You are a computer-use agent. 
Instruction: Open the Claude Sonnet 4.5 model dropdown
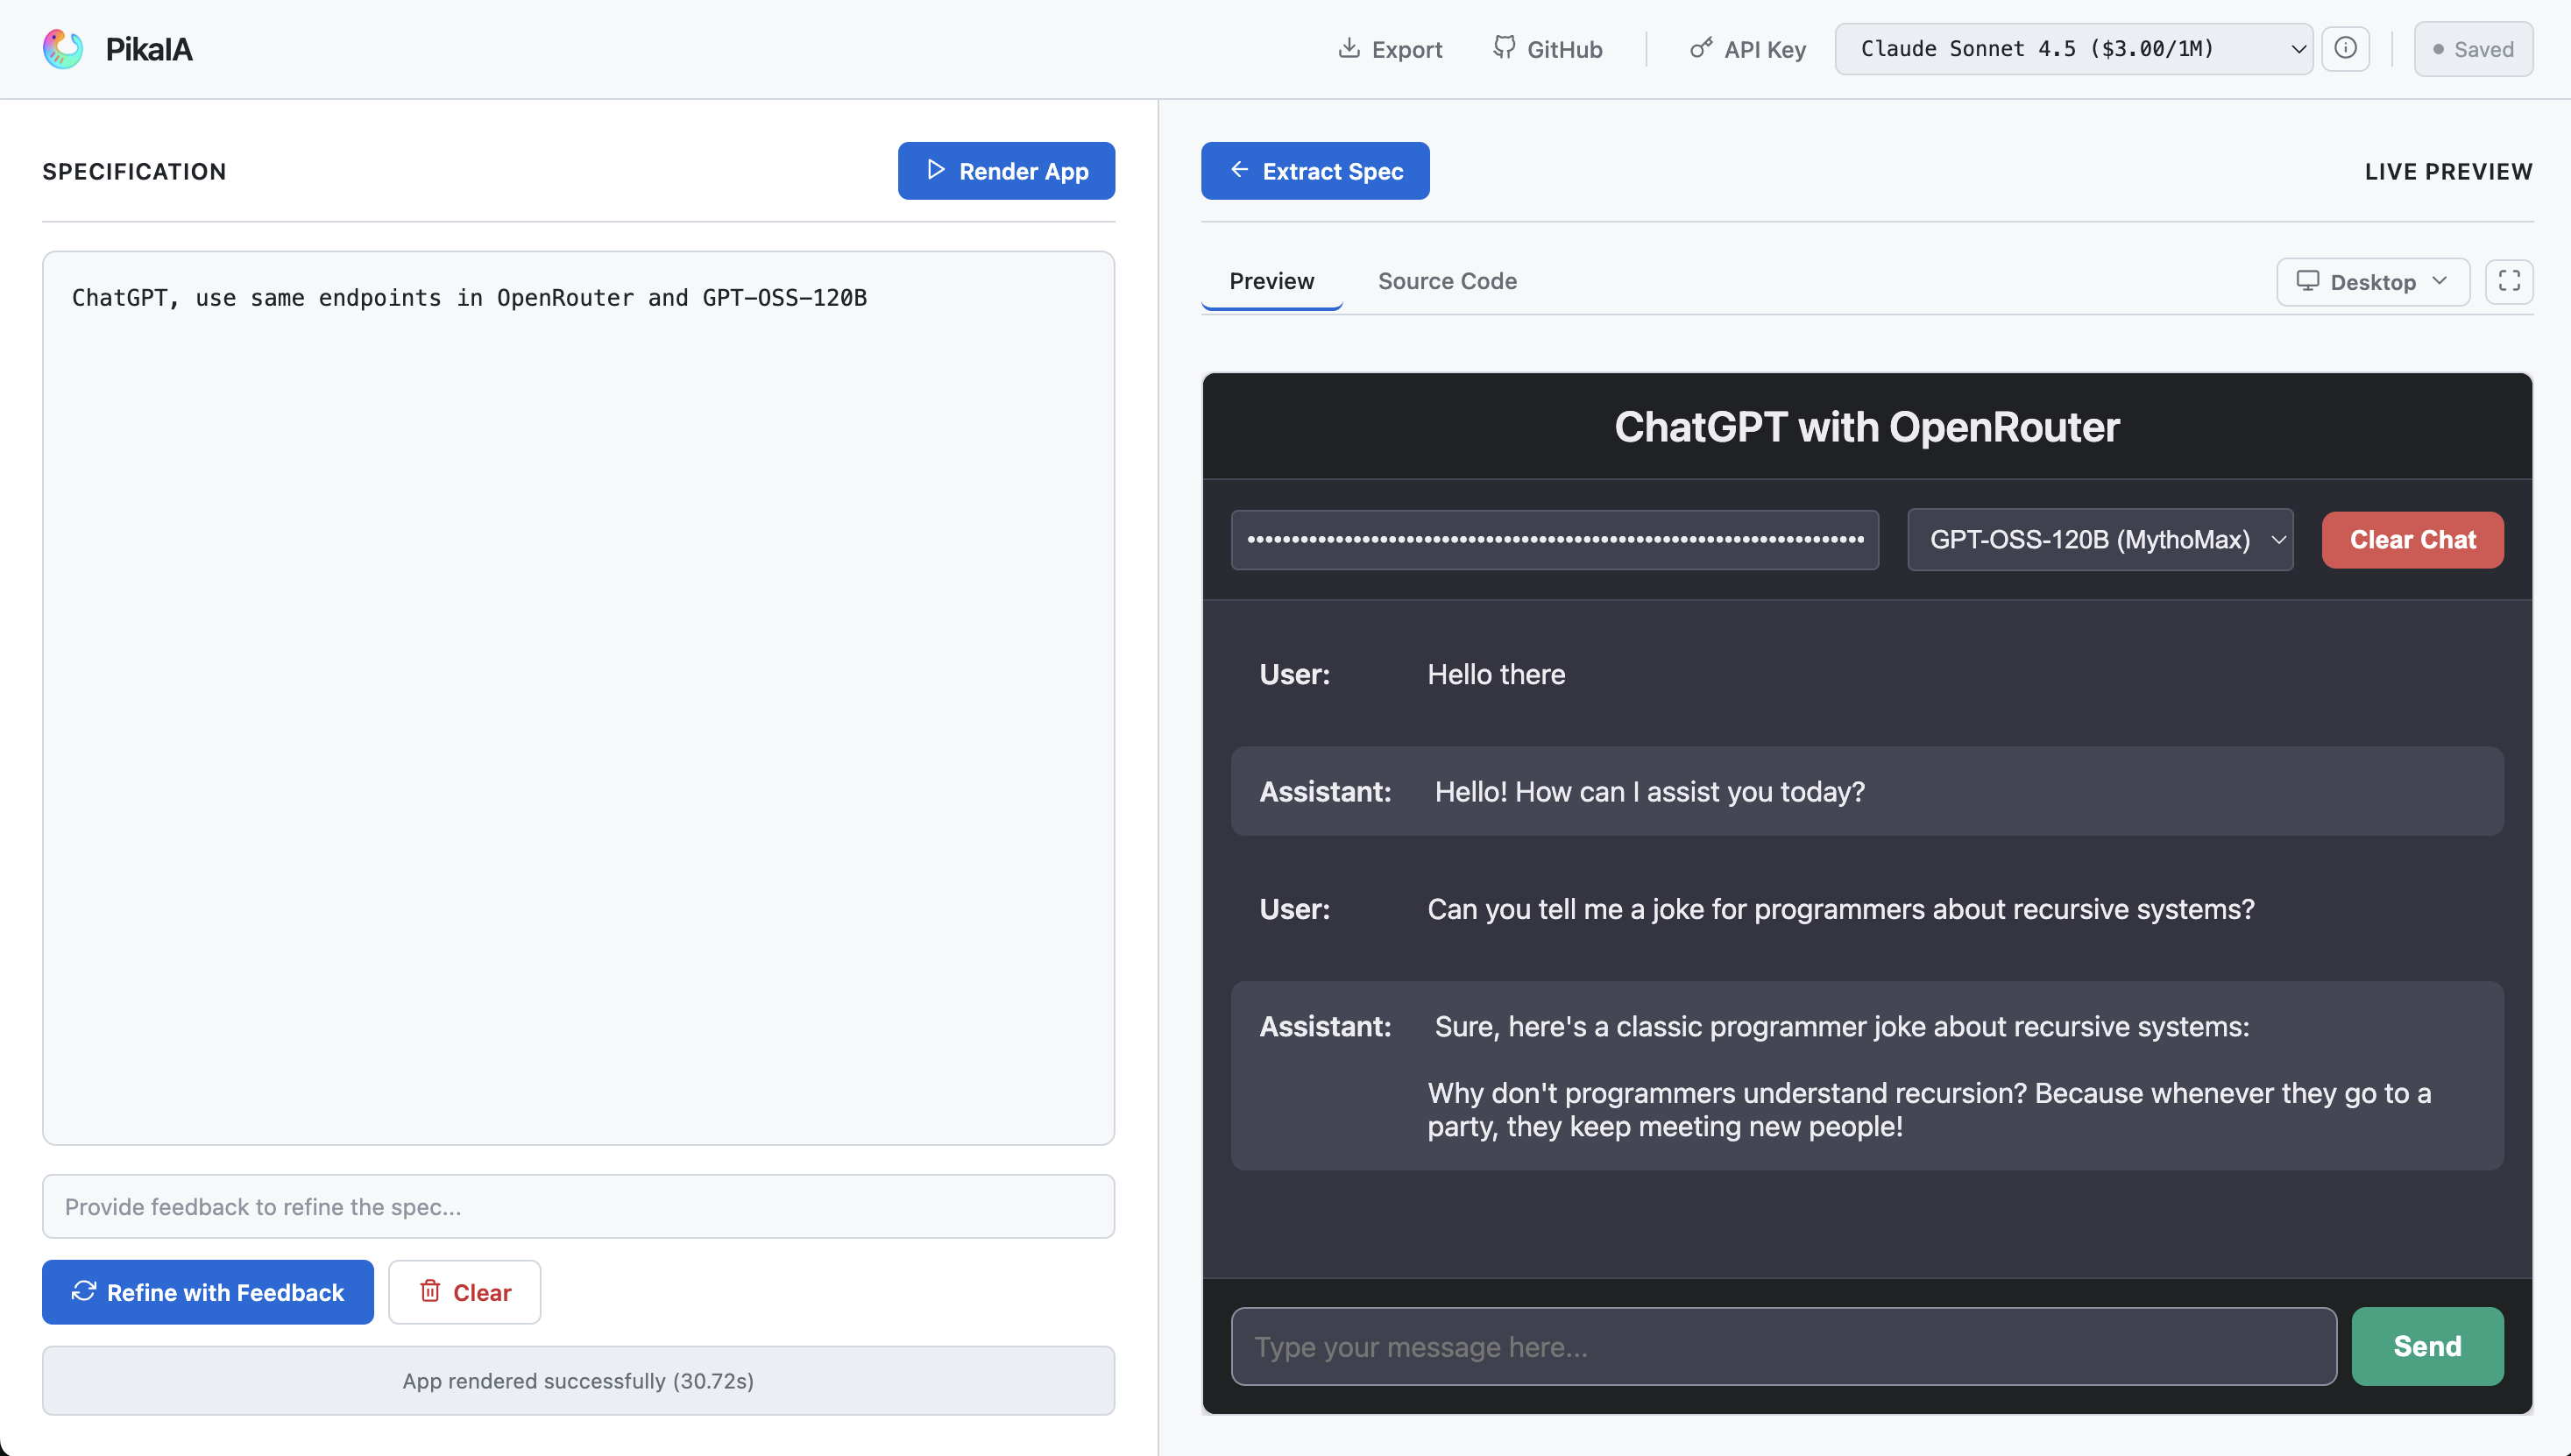click(2073, 48)
